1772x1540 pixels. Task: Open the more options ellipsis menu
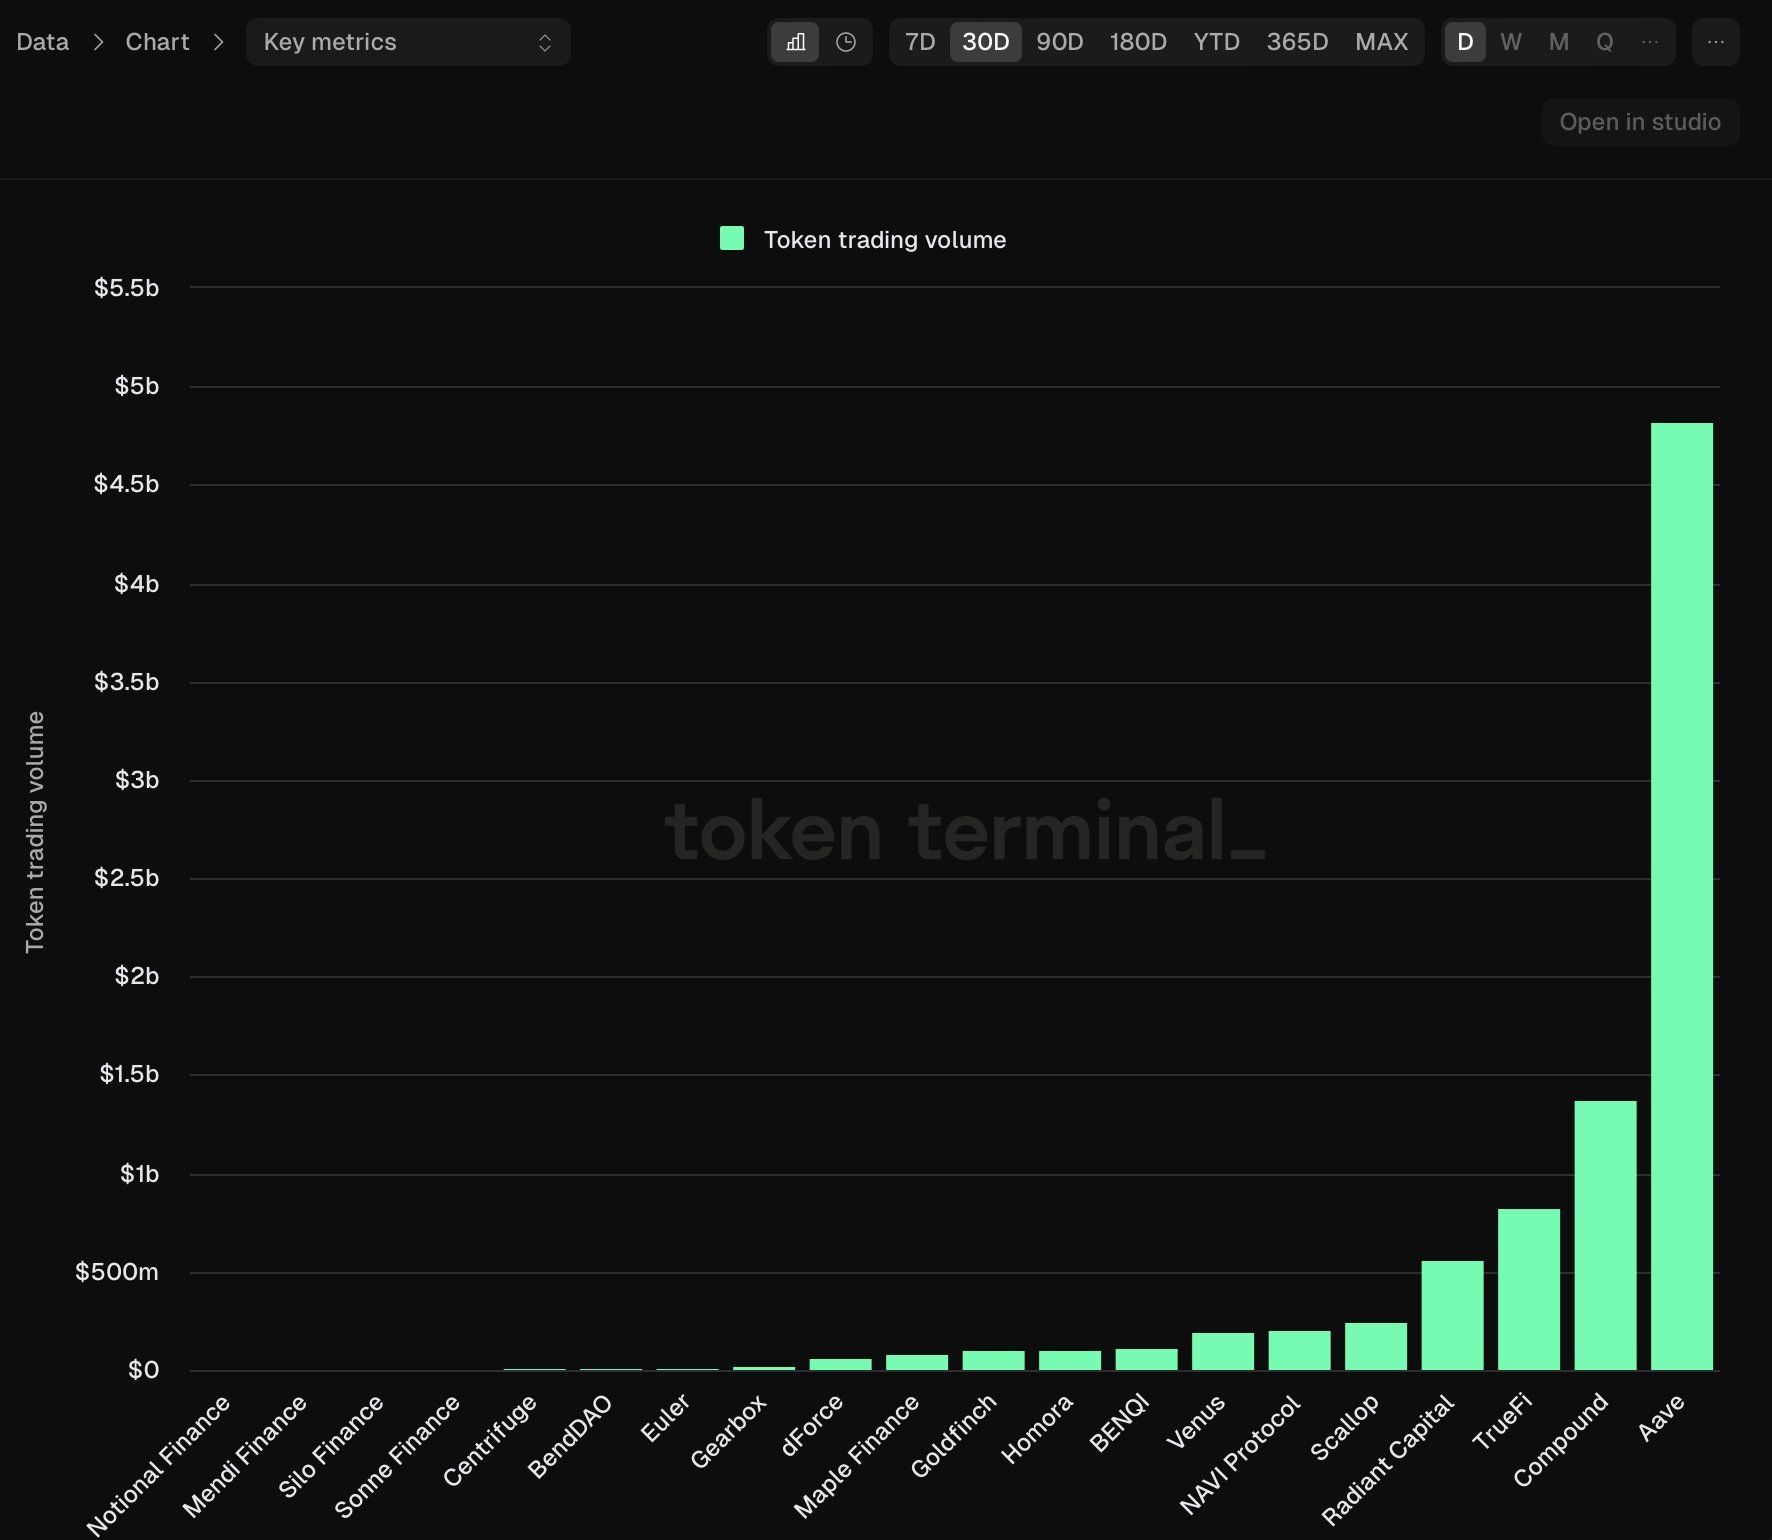pos(1715,42)
